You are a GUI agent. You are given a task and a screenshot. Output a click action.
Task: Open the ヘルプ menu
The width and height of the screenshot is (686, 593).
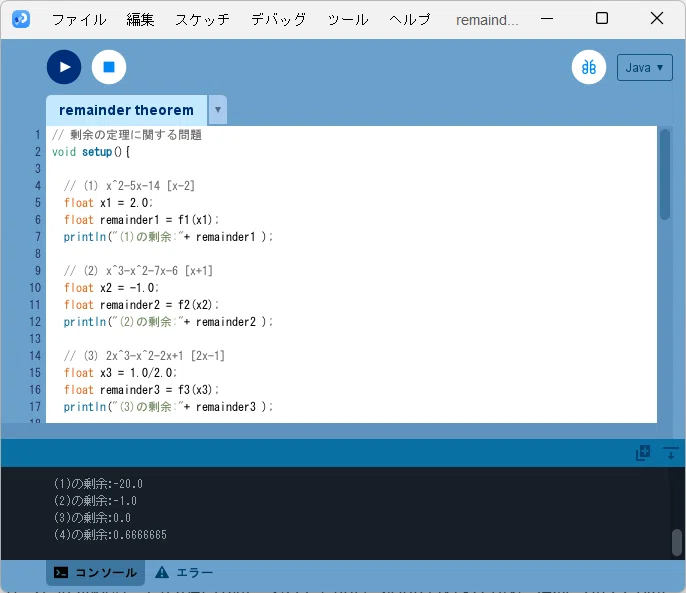click(410, 20)
